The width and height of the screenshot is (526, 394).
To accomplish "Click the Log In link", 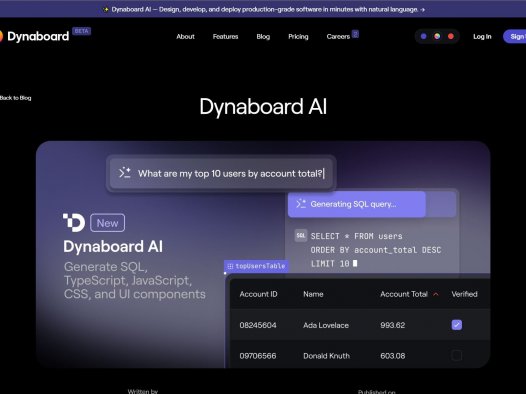I will (x=482, y=37).
